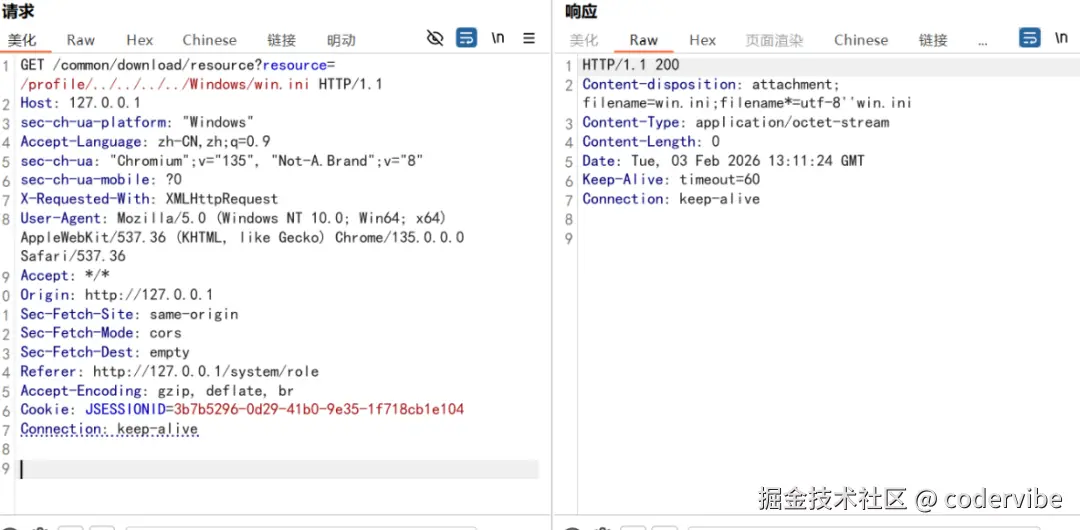Click the HTTP/1.1 200 status line
1080x530 pixels.
coord(631,65)
